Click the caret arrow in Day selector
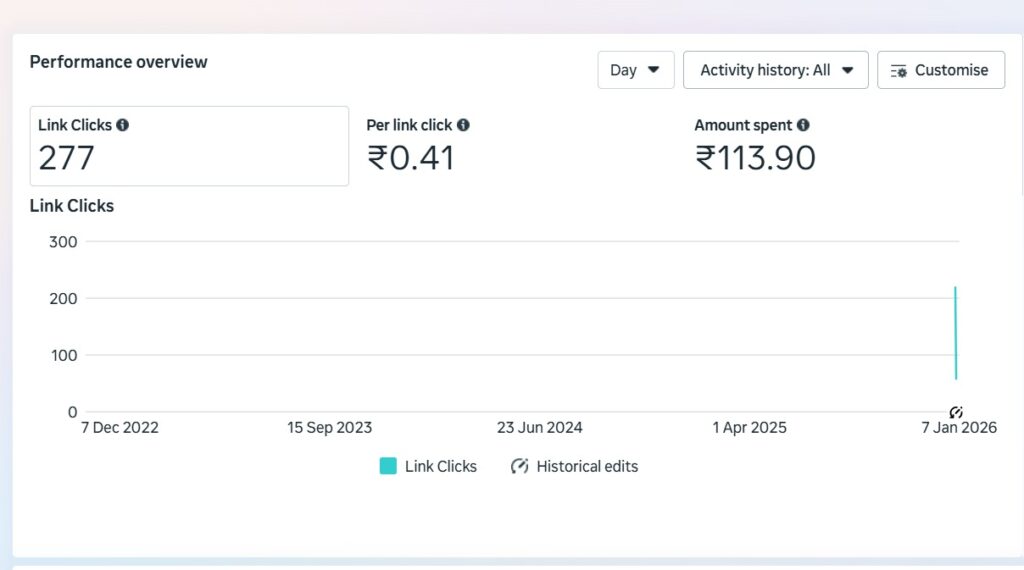Image resolution: width=1024 pixels, height=570 pixels. click(654, 70)
